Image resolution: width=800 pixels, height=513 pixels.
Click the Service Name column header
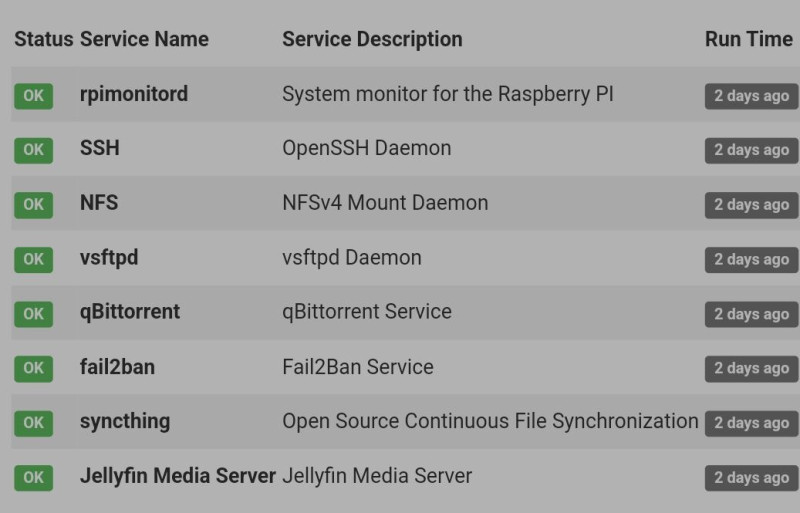click(144, 39)
